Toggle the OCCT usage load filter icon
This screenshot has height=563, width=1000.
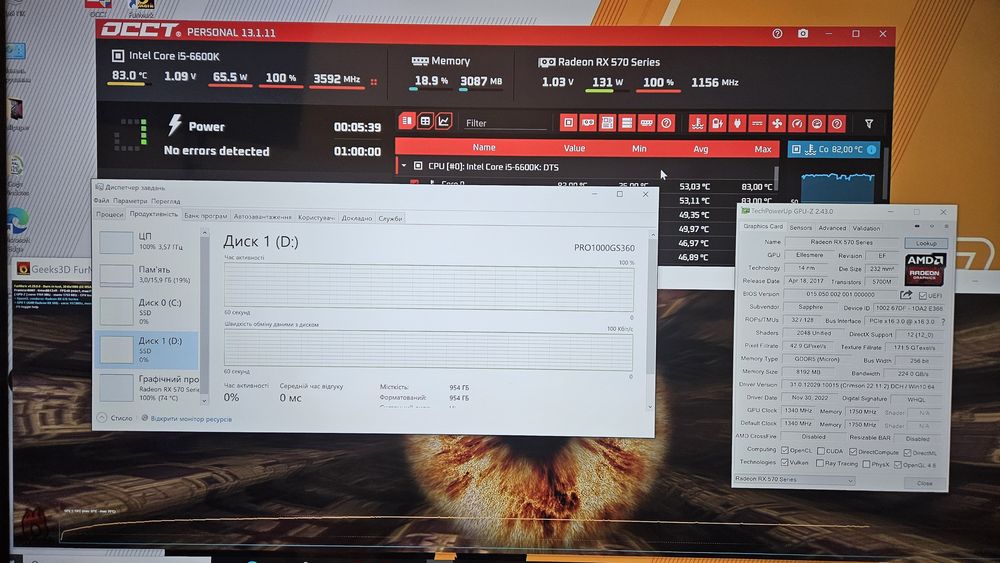click(x=816, y=123)
